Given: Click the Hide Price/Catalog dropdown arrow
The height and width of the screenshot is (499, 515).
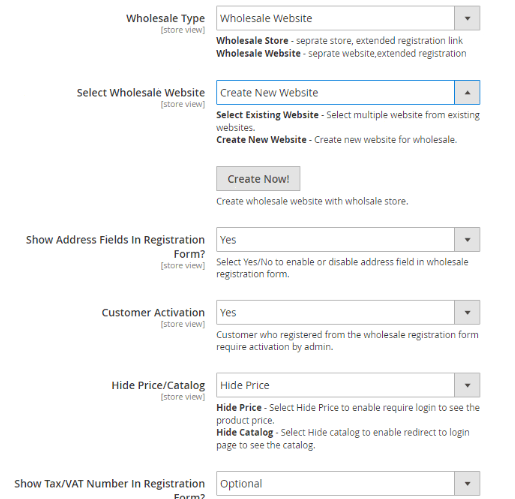Looking at the screenshot, I should tap(467, 385).
